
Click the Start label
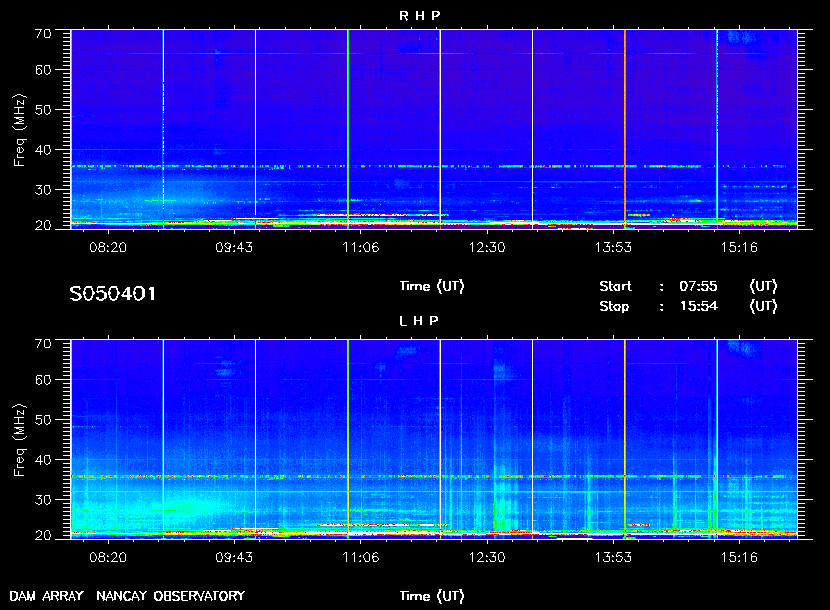(x=616, y=286)
